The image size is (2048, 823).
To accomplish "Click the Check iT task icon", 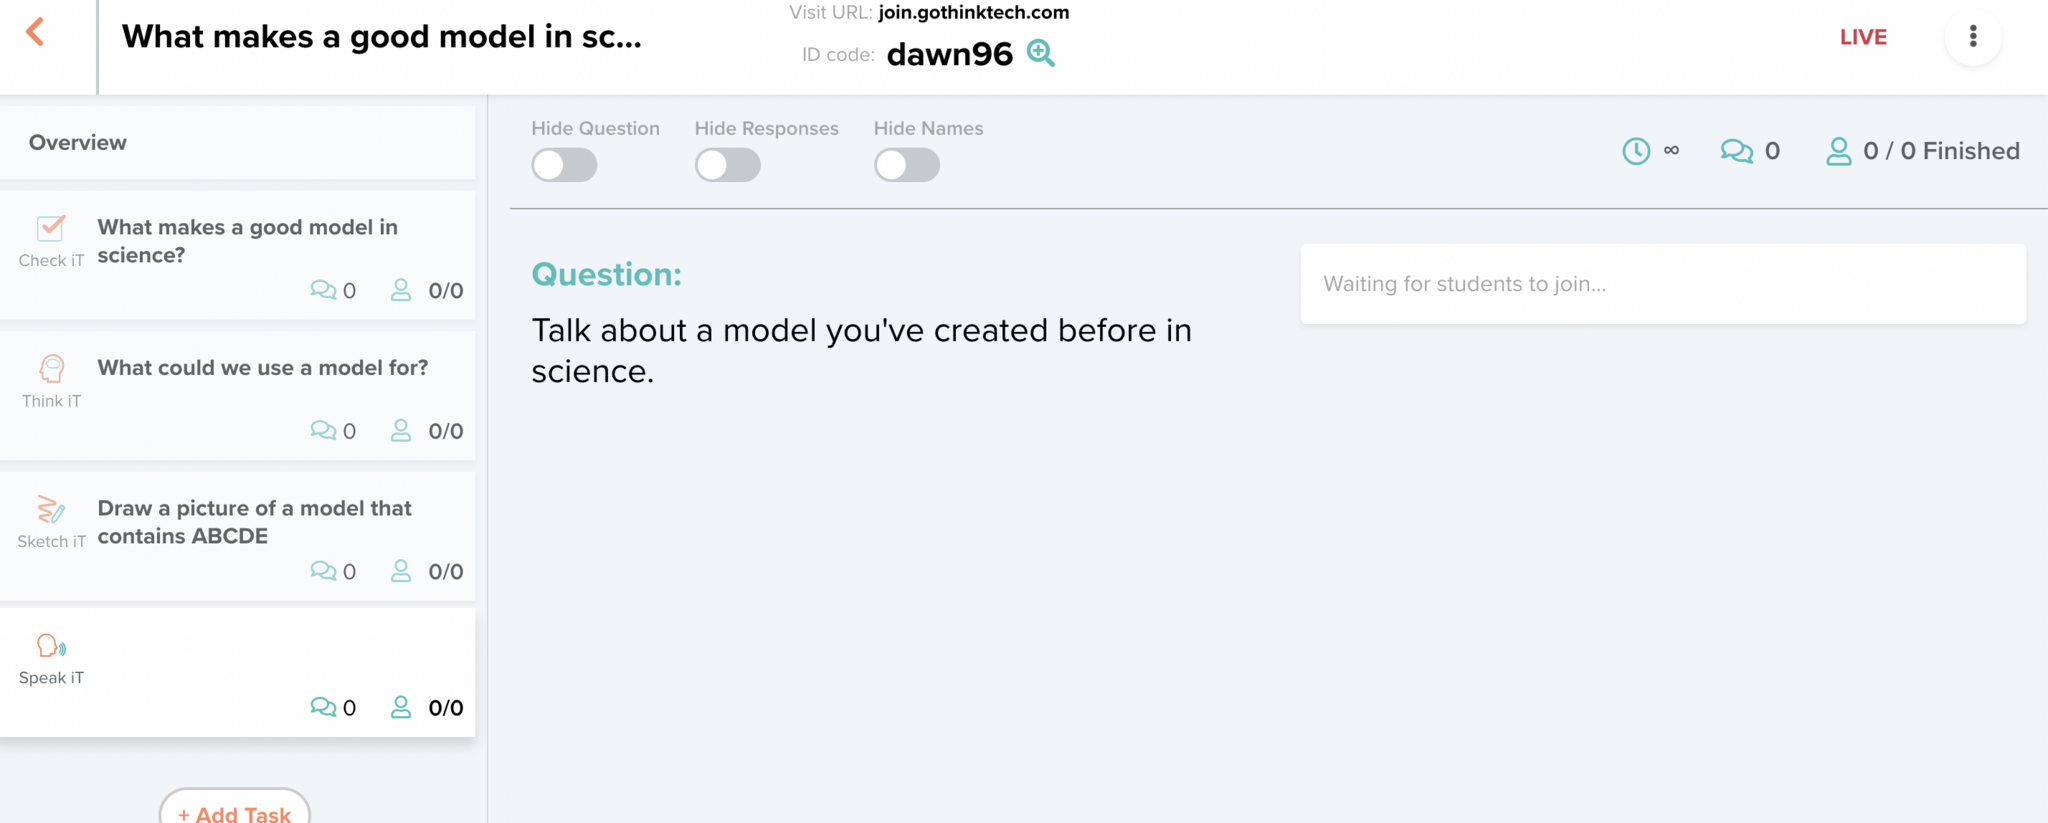I will 51,229.
